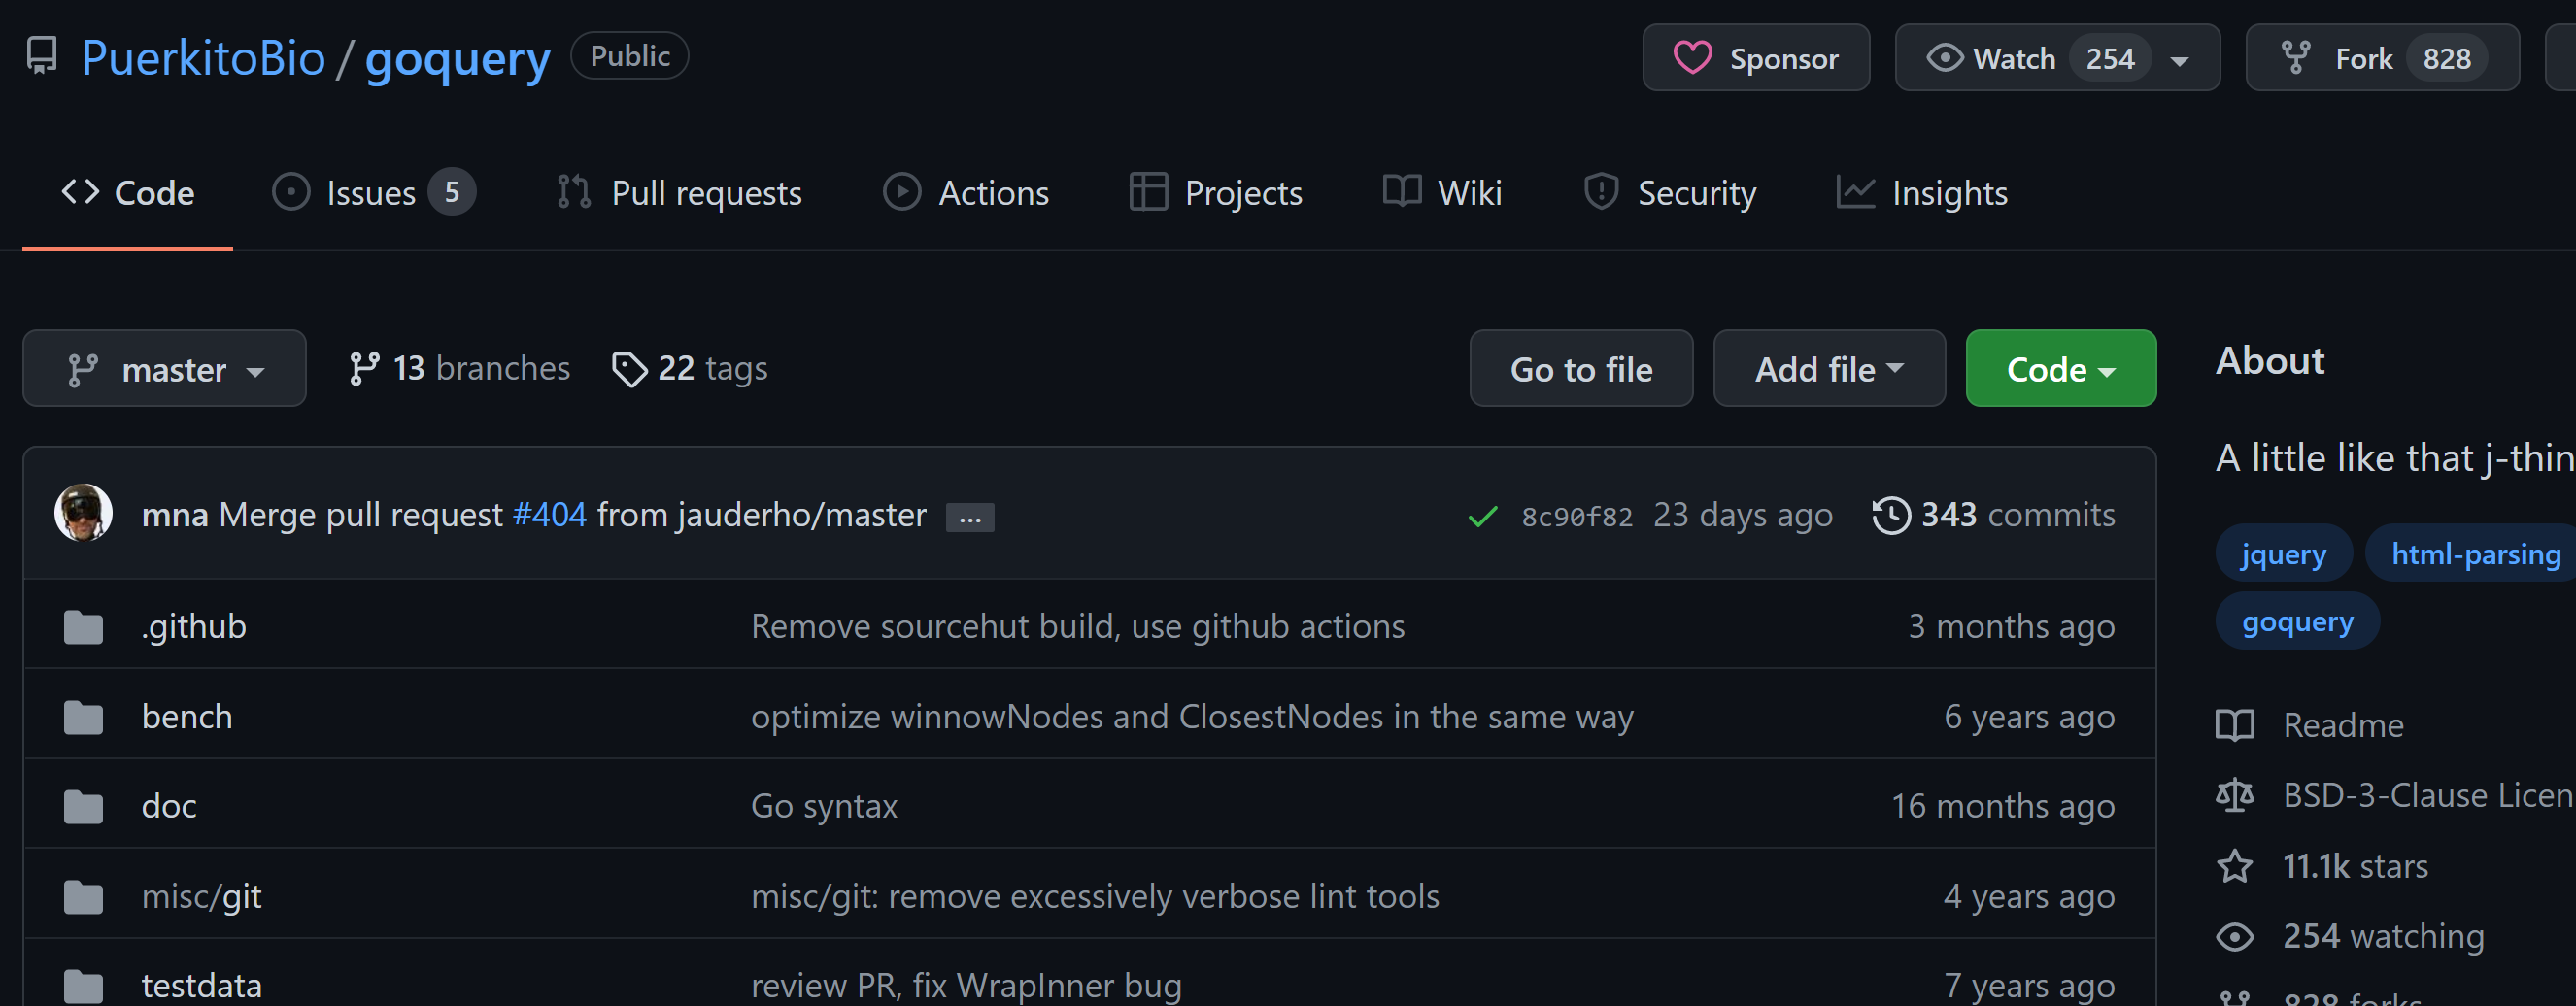2576x1006 pixels.
Task: Click the repository icon beside PuerkitoBio
Action: point(42,56)
